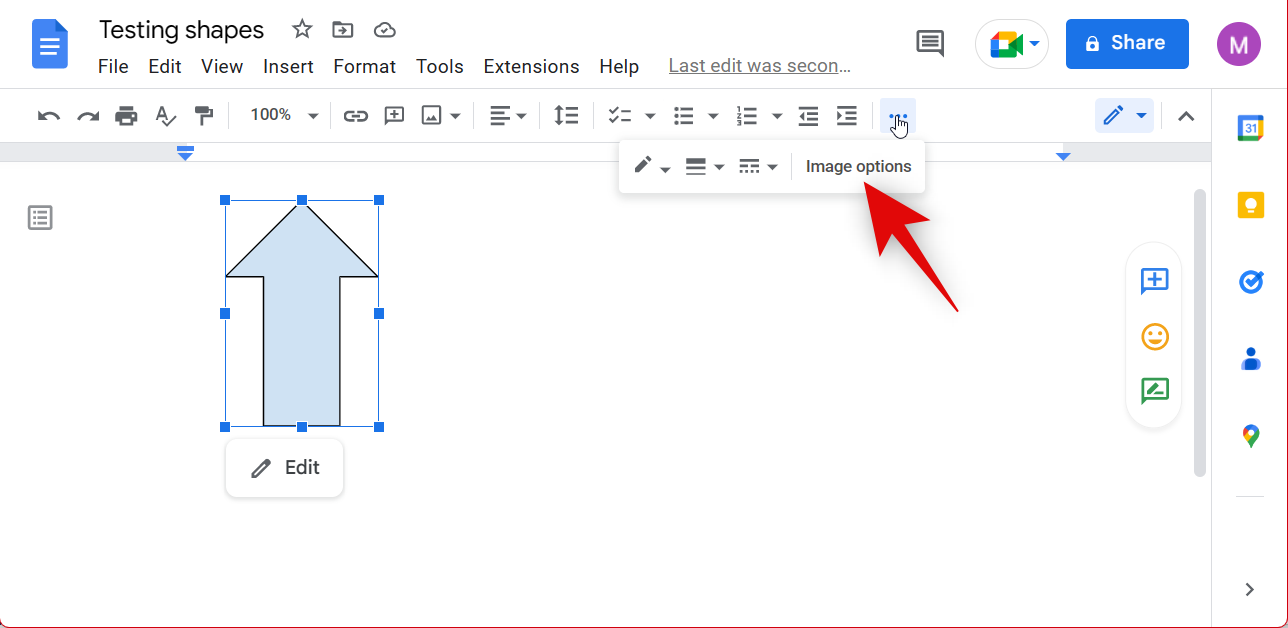Open the Google Calendar sidebar icon
This screenshot has width=1288, height=628.
tap(1250, 128)
